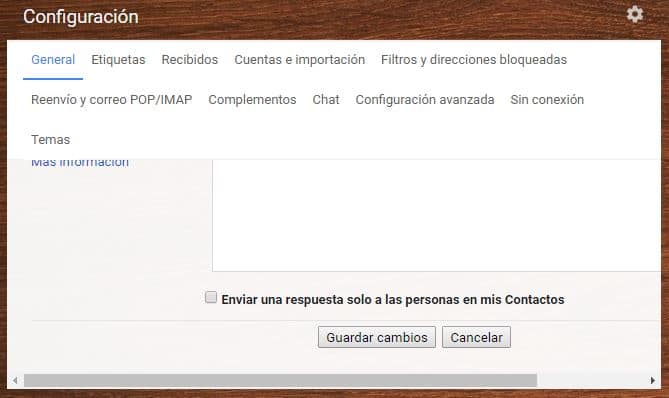Switch to Sin conexión tab

[x=547, y=100]
